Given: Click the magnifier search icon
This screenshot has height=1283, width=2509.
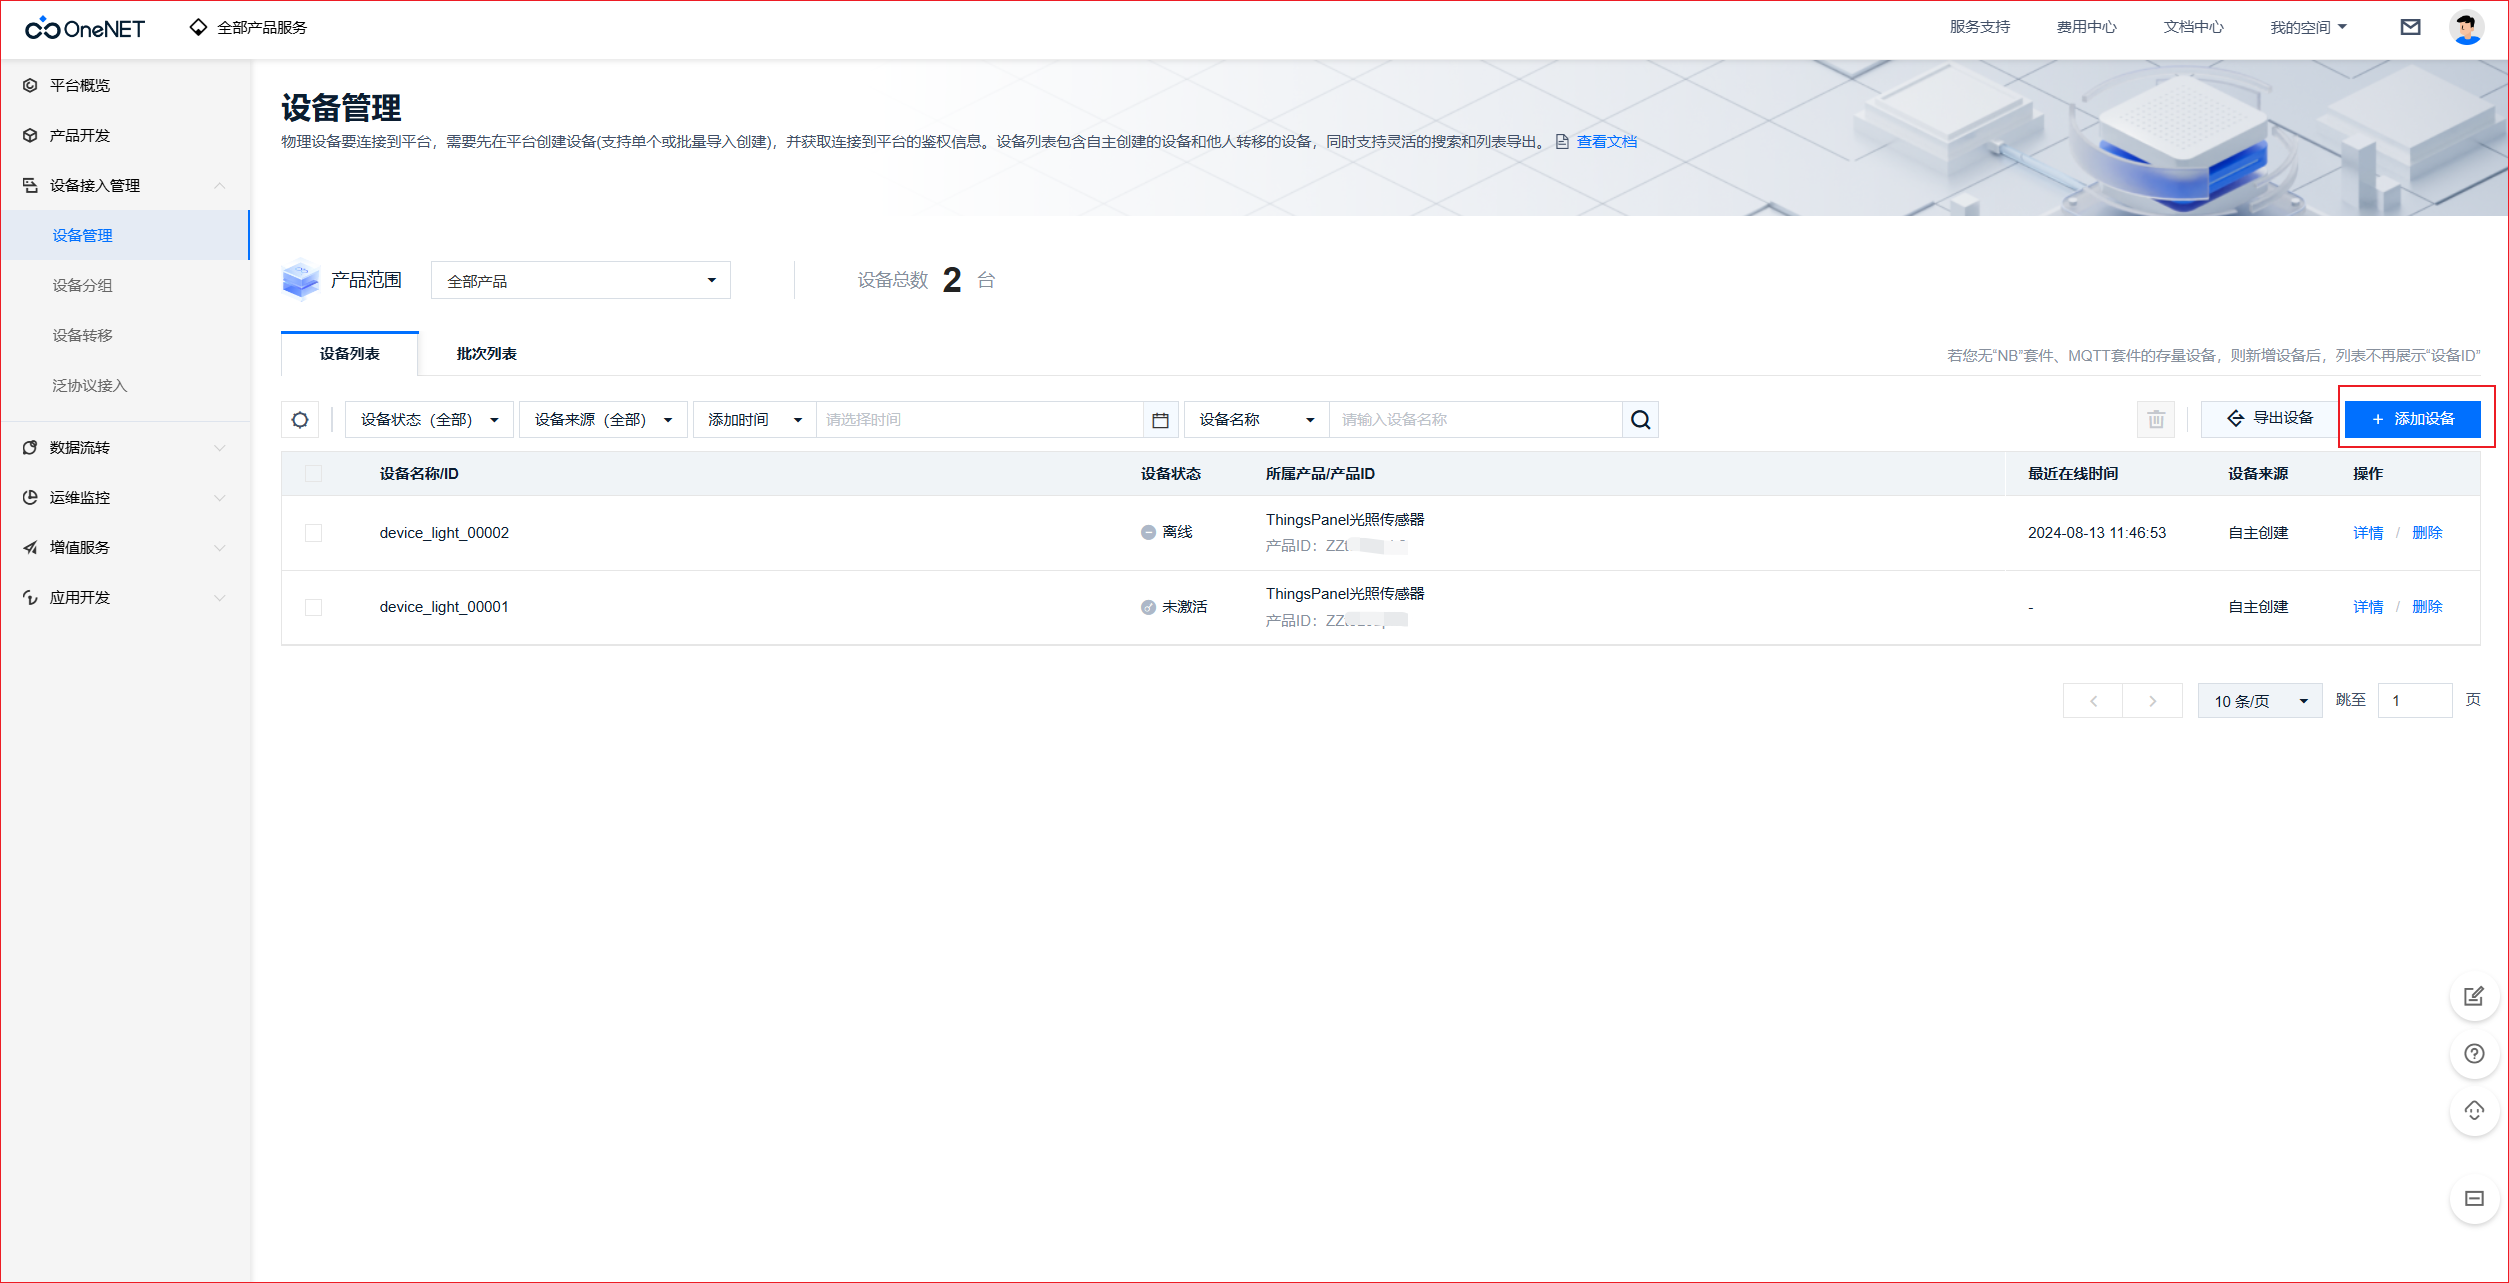Looking at the screenshot, I should point(1640,420).
